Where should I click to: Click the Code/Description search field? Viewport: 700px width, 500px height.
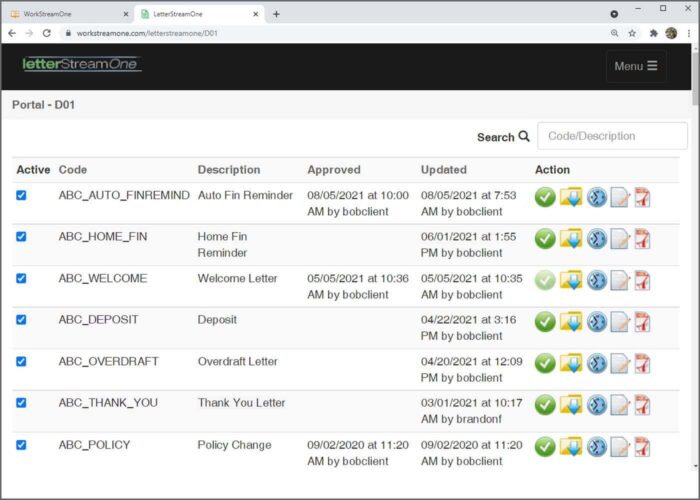612,136
